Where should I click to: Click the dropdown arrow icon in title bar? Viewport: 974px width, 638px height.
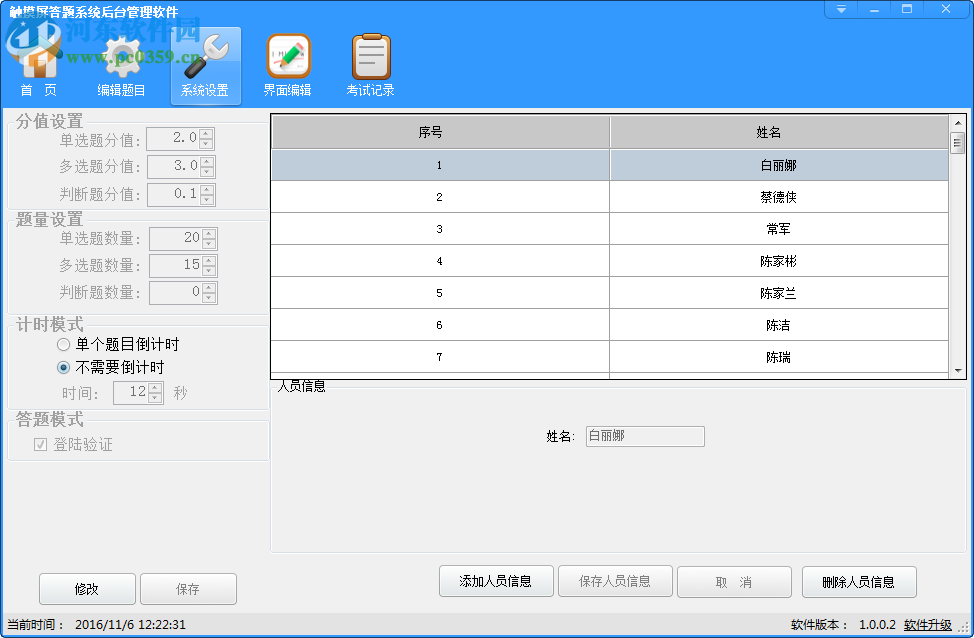click(840, 8)
